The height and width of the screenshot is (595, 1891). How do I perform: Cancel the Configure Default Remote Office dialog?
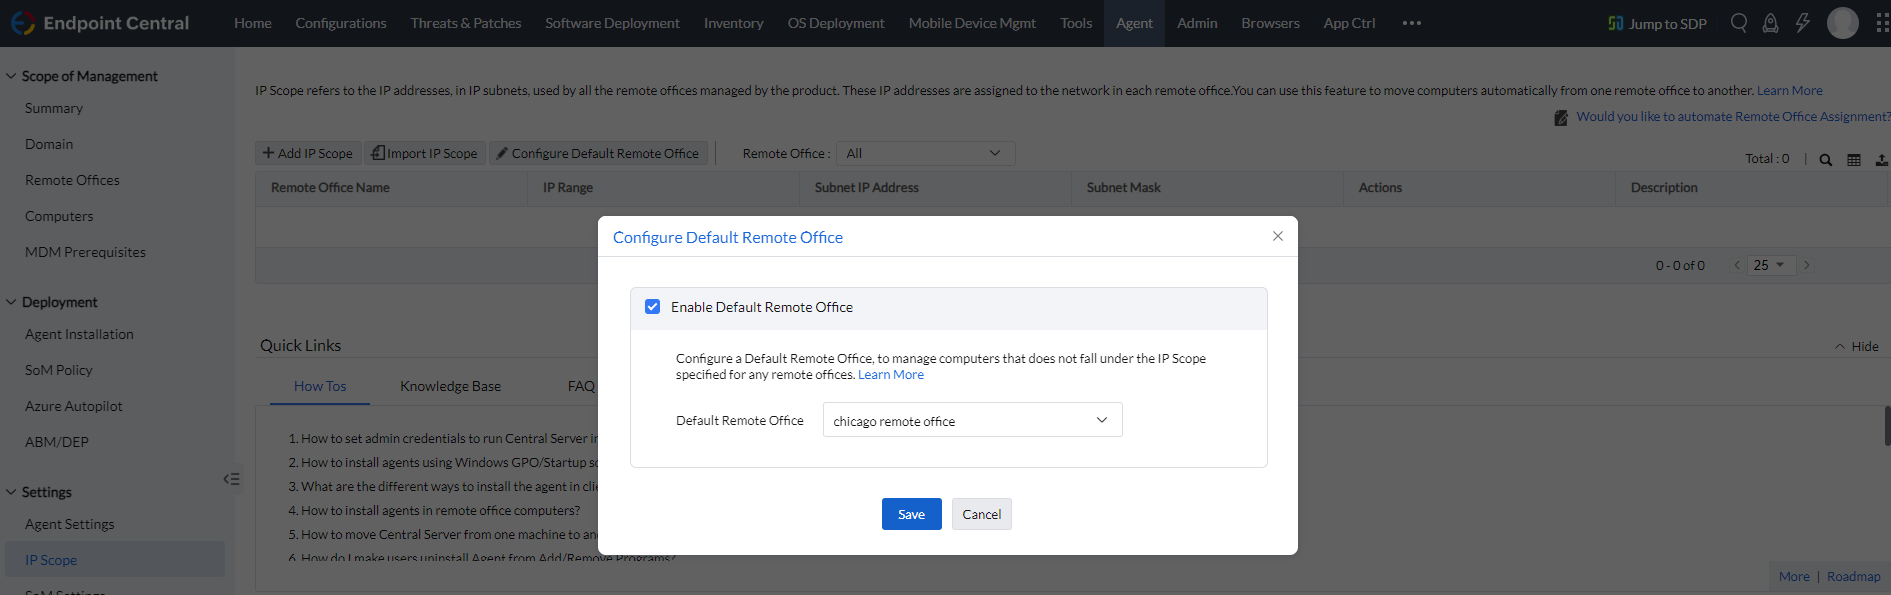click(982, 514)
